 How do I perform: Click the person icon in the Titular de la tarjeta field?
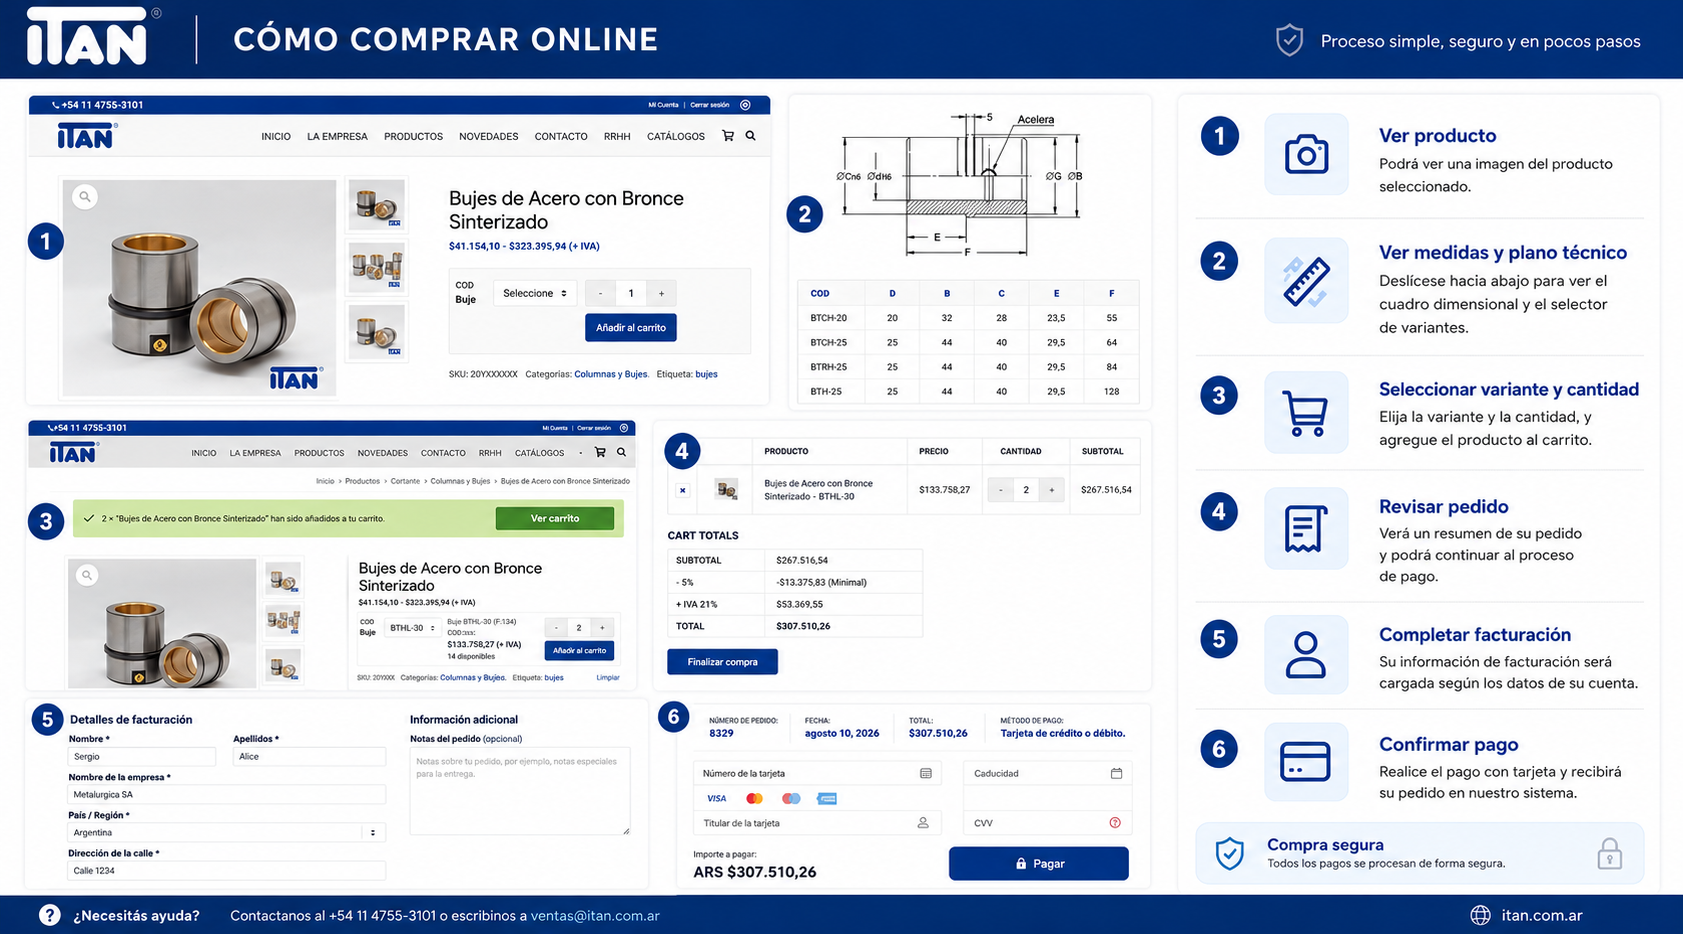[x=923, y=823]
